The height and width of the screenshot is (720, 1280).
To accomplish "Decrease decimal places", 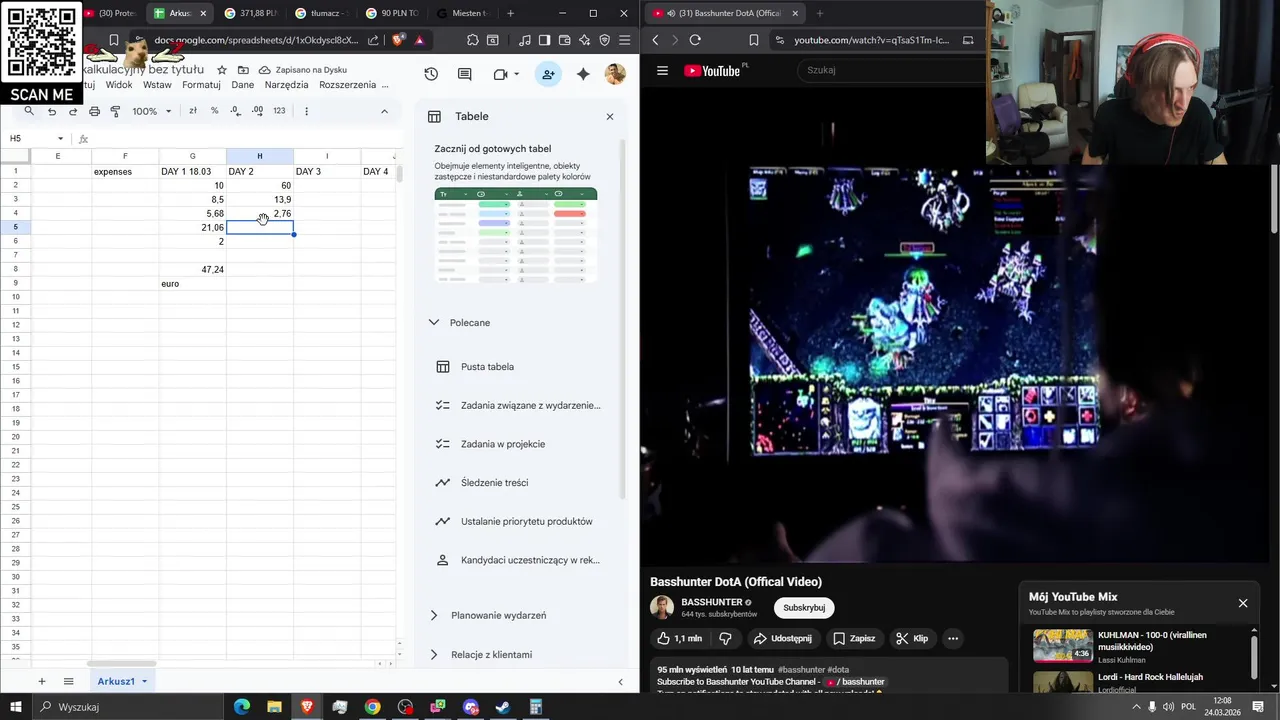I will (x=236, y=111).
